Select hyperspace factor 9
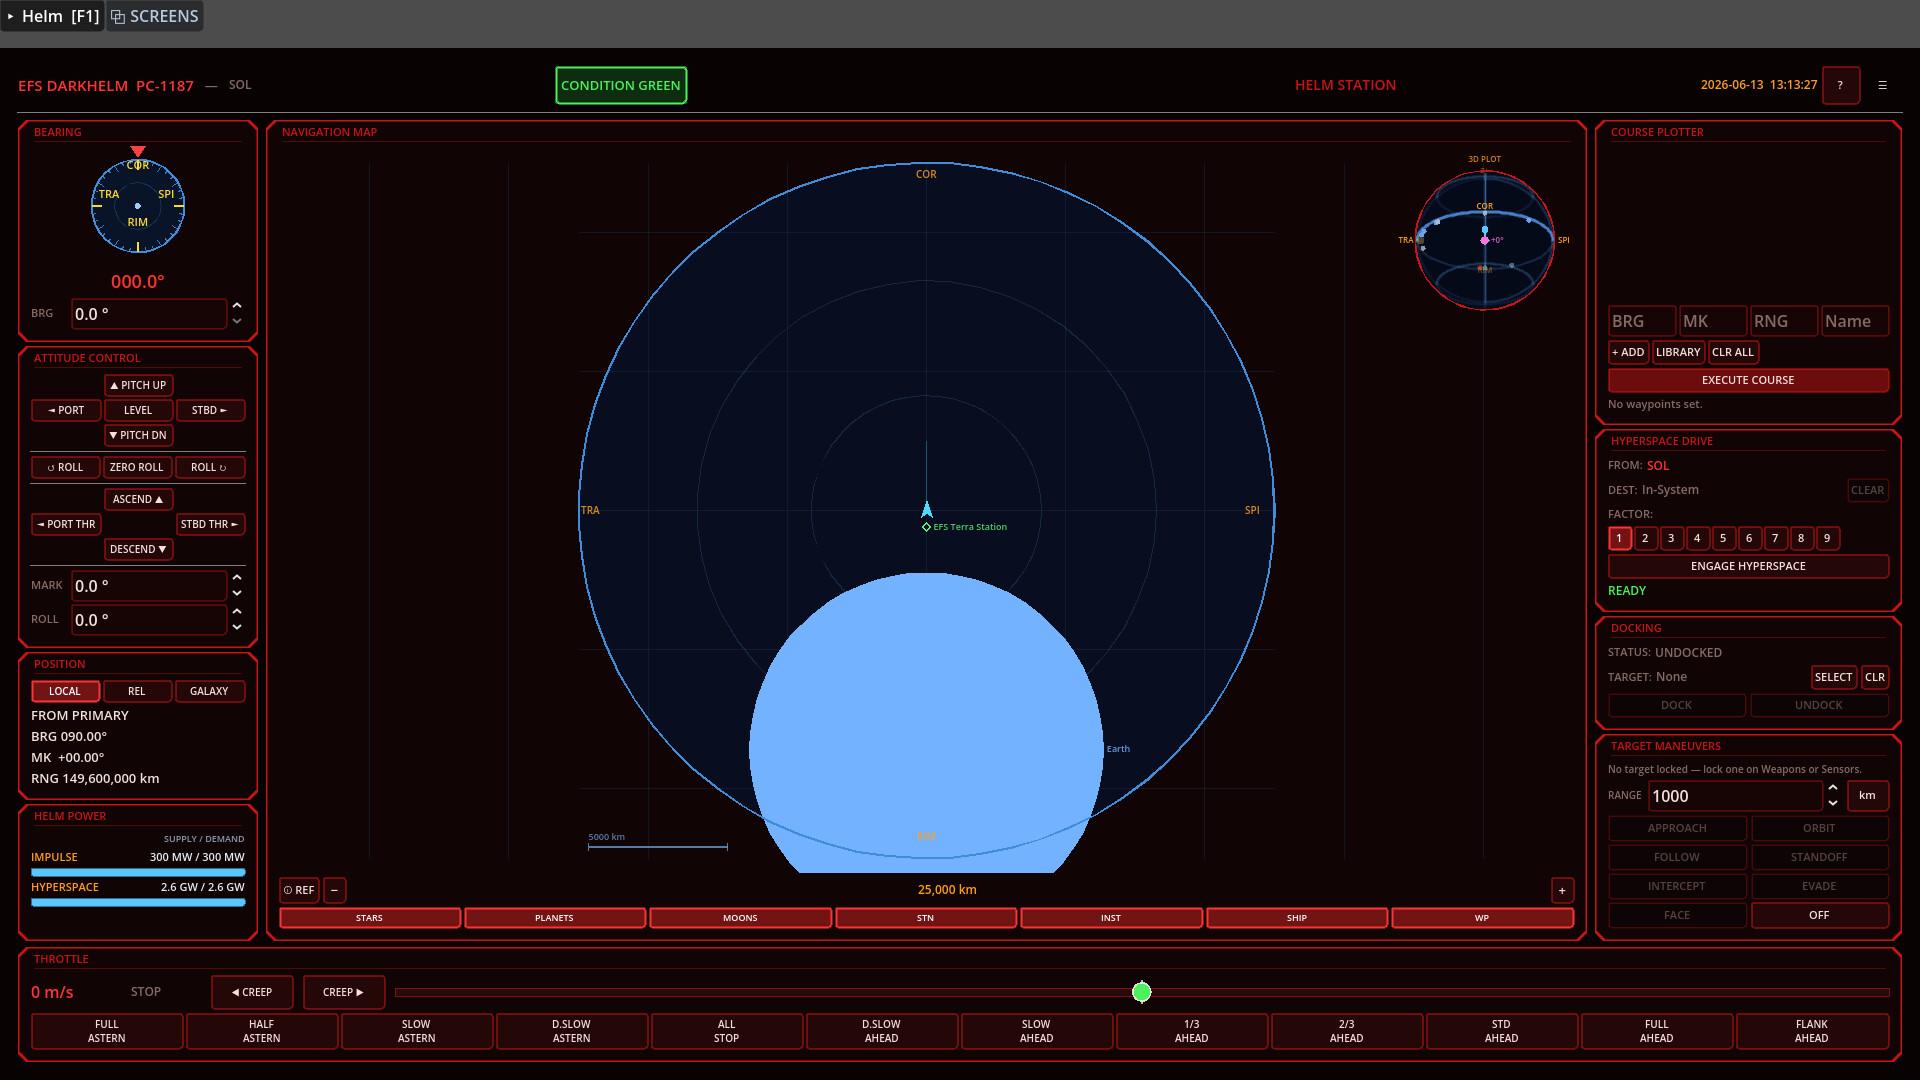This screenshot has width=1920, height=1080. click(1828, 538)
